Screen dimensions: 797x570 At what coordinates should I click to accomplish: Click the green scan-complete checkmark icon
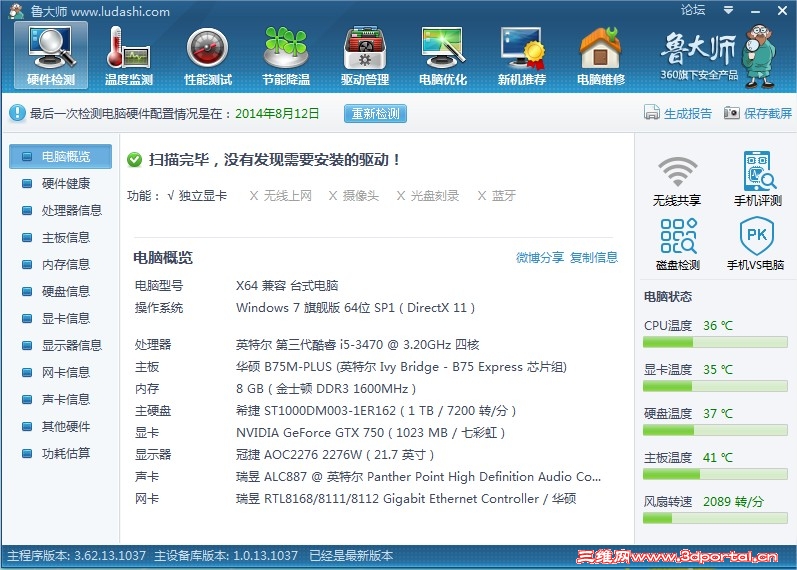[x=134, y=160]
